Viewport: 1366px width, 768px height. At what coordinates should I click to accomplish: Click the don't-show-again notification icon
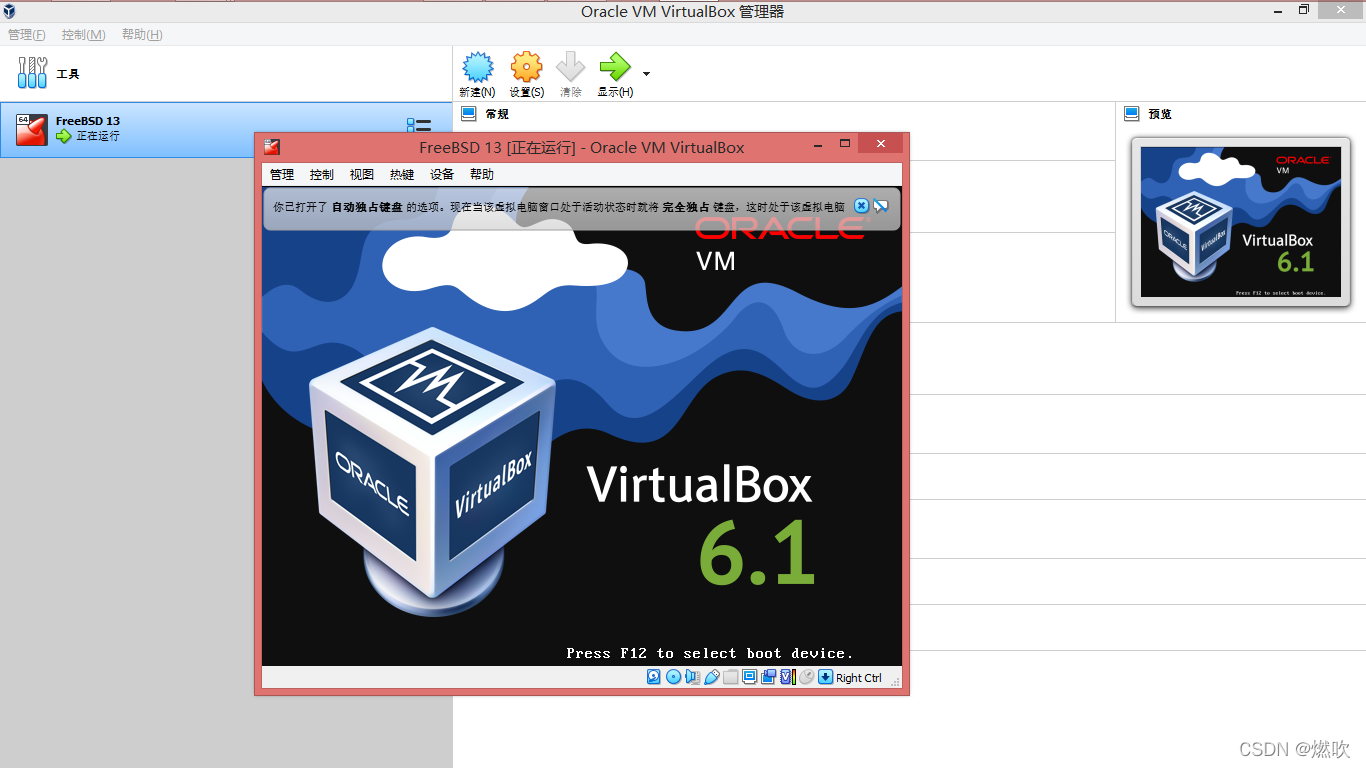coord(881,206)
